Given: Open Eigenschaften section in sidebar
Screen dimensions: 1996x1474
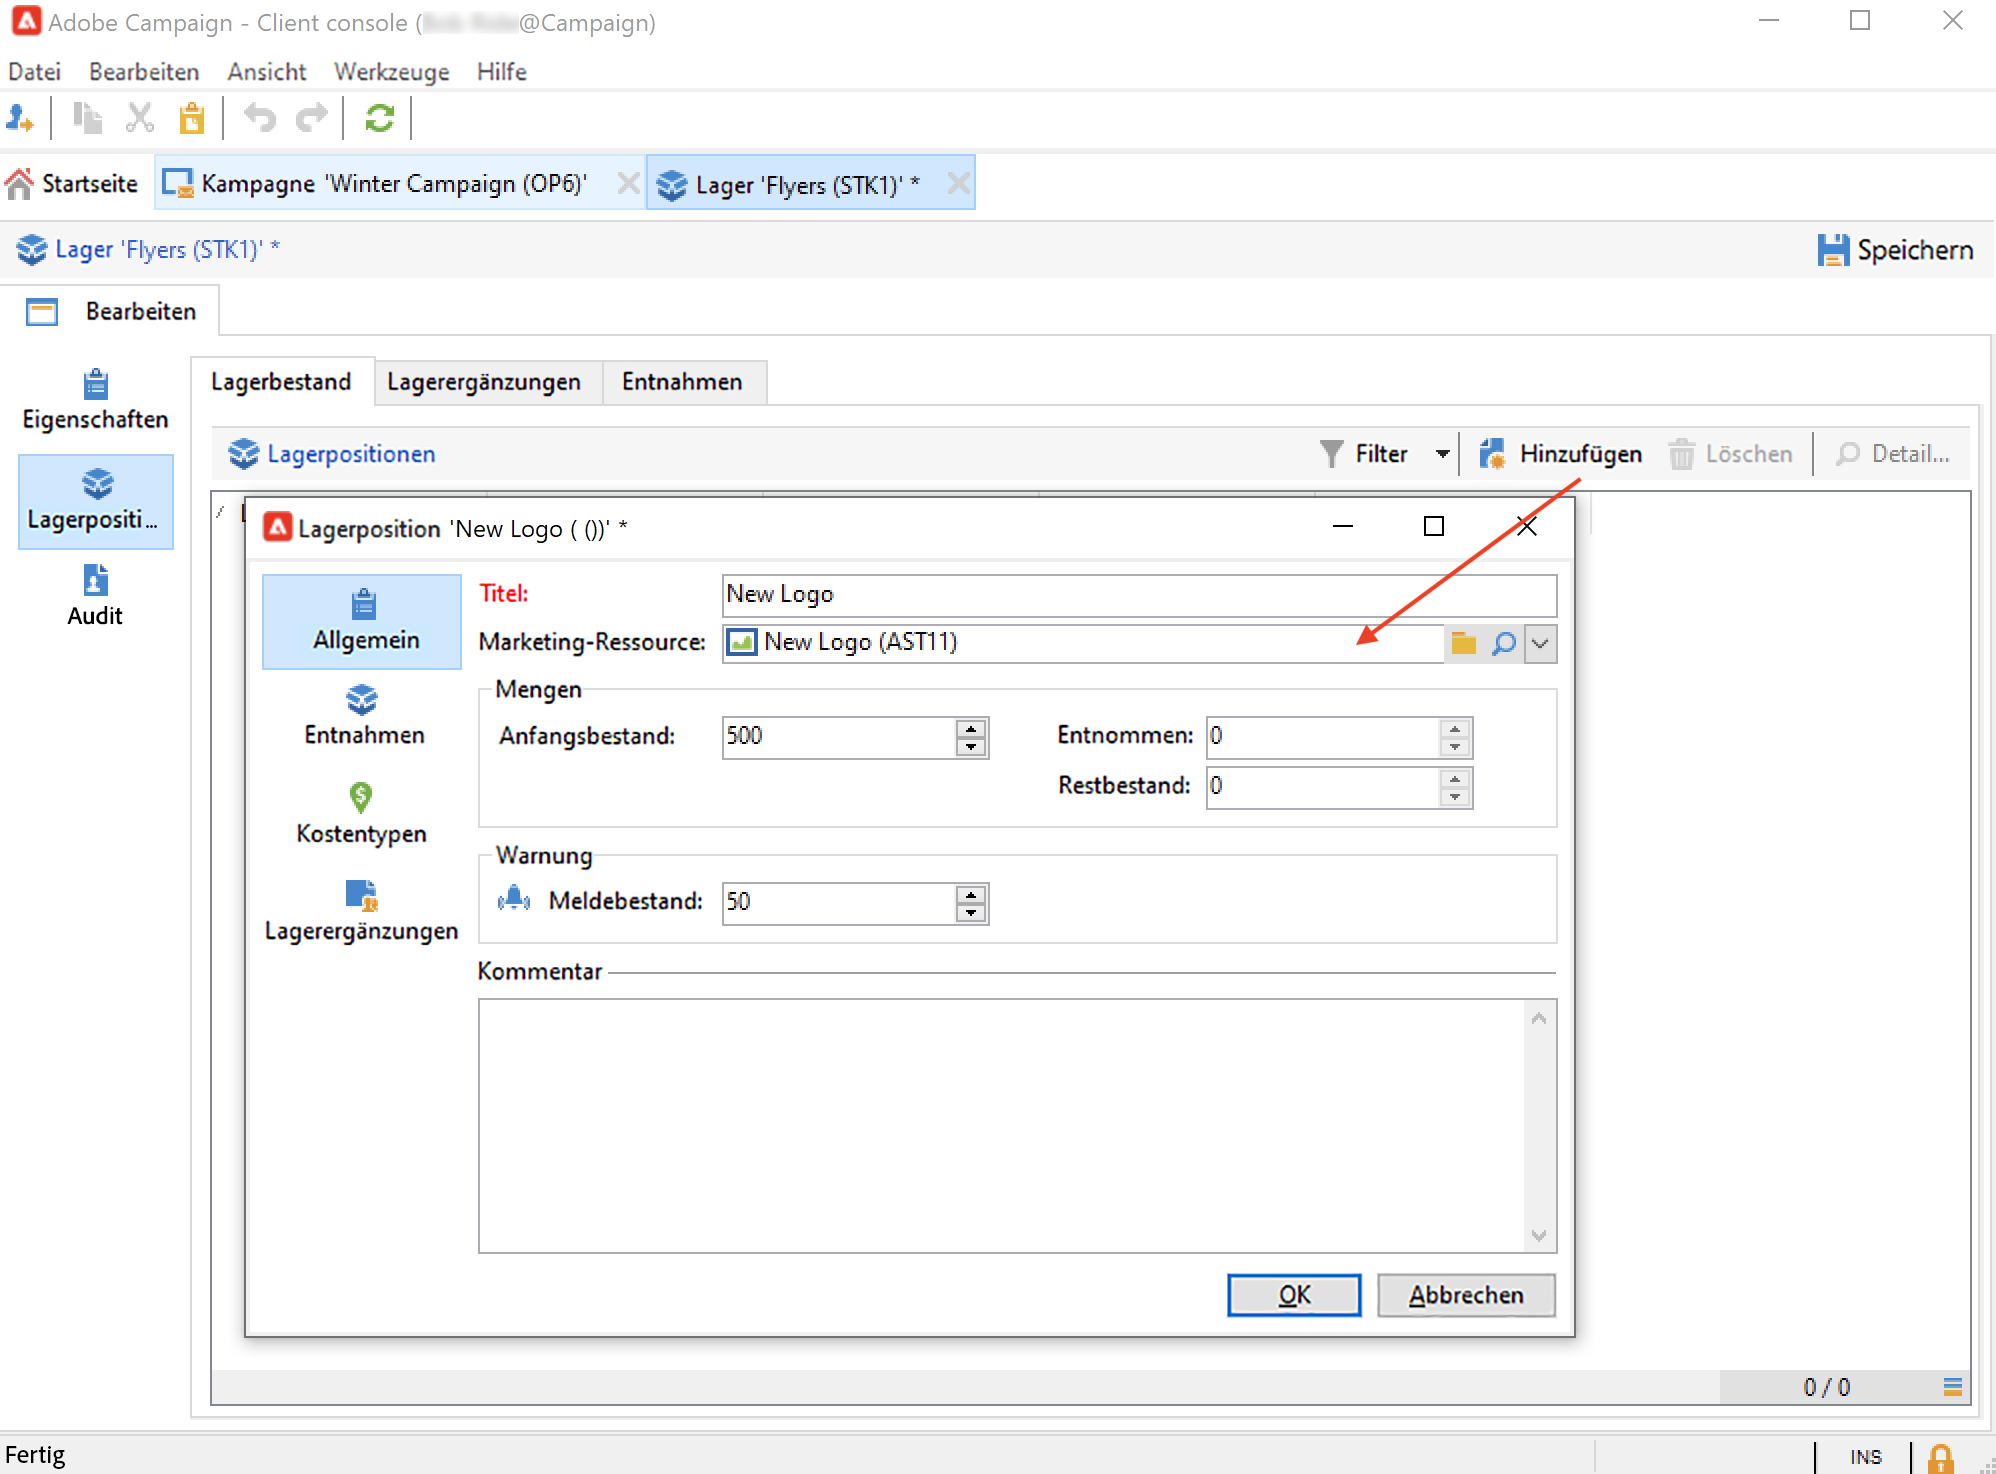Looking at the screenshot, I should [95, 400].
